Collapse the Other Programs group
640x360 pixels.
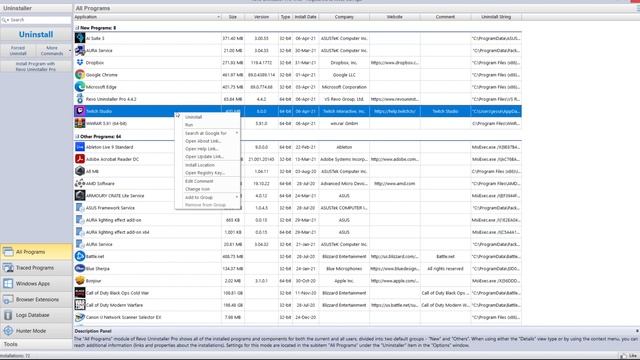(x=77, y=136)
